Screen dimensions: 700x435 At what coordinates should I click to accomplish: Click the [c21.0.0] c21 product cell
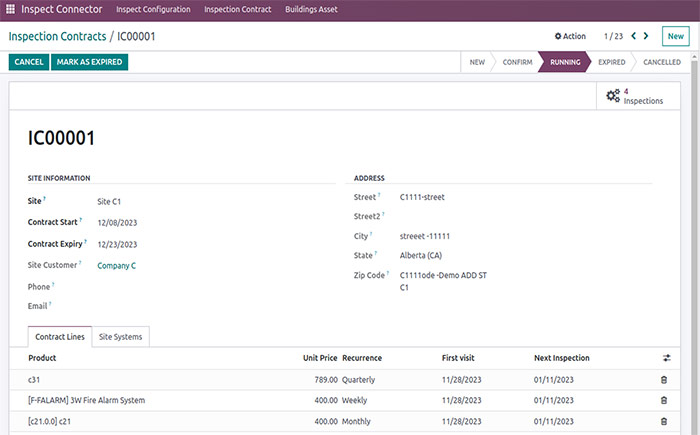(x=49, y=421)
